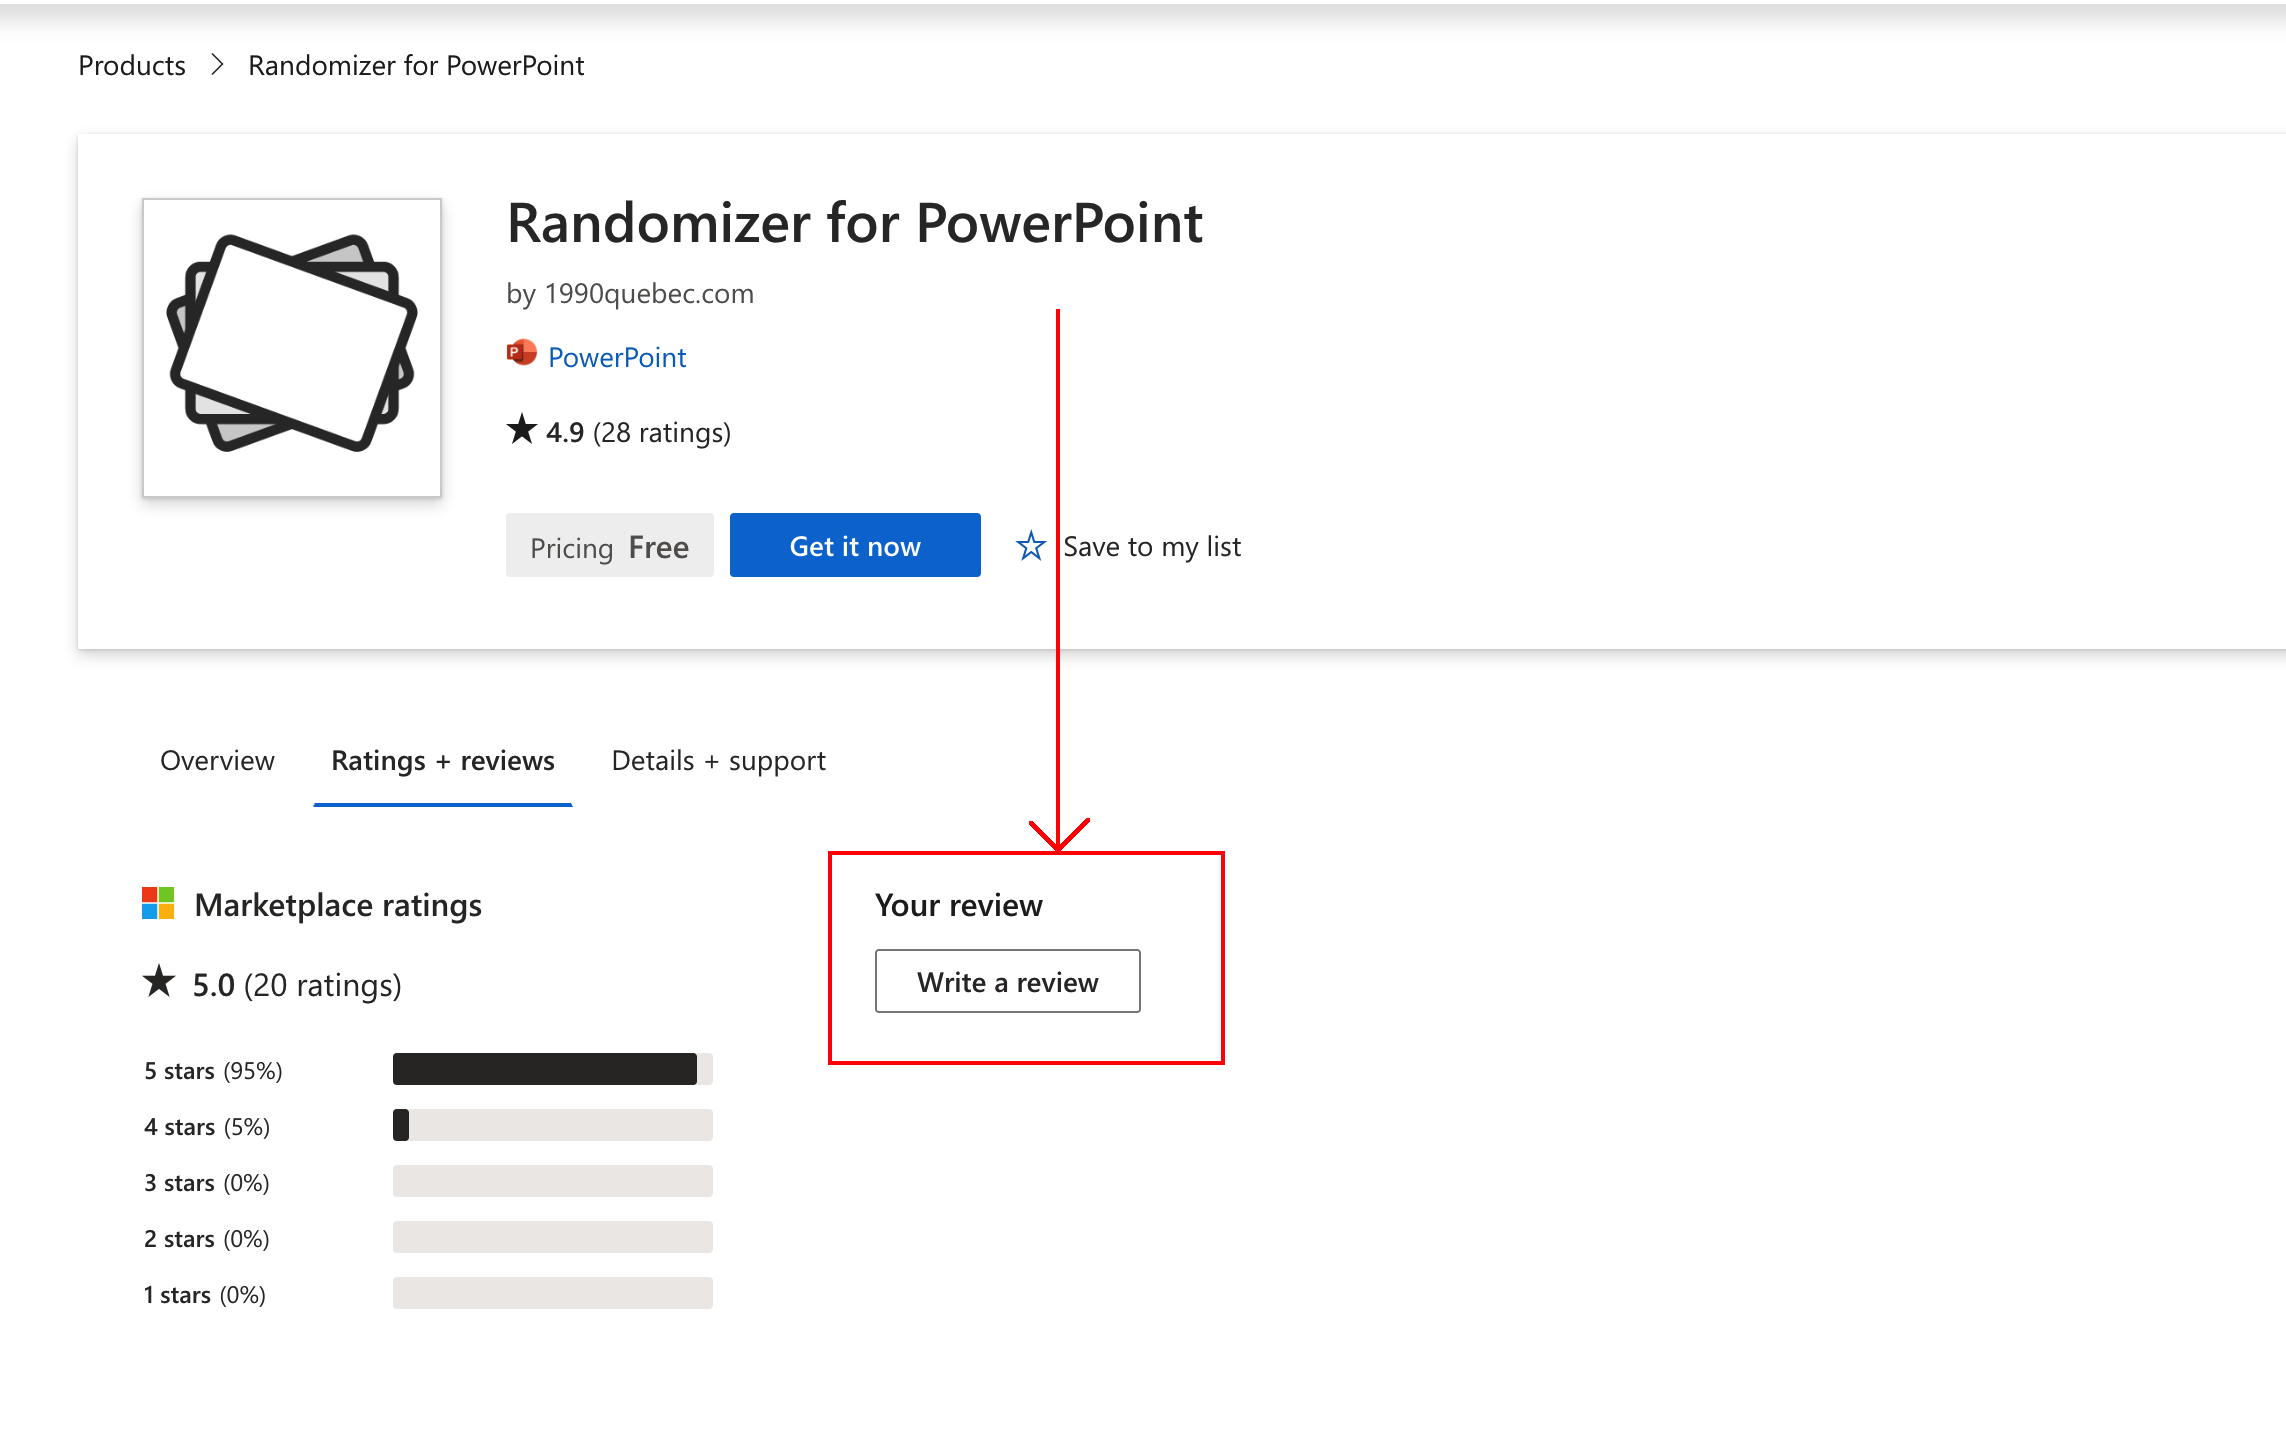The height and width of the screenshot is (1430, 2286).
Task: Open the Products breadcrumb link
Action: pos(132,65)
